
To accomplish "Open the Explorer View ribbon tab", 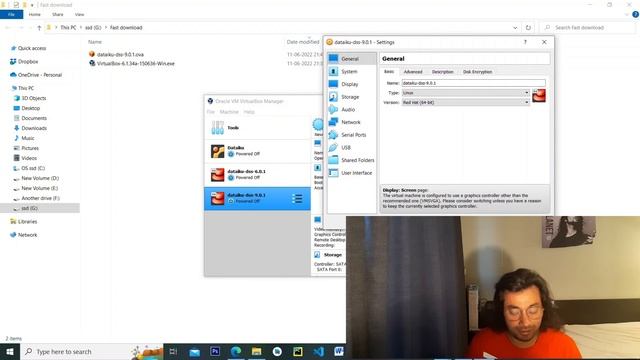I will 79,14.
